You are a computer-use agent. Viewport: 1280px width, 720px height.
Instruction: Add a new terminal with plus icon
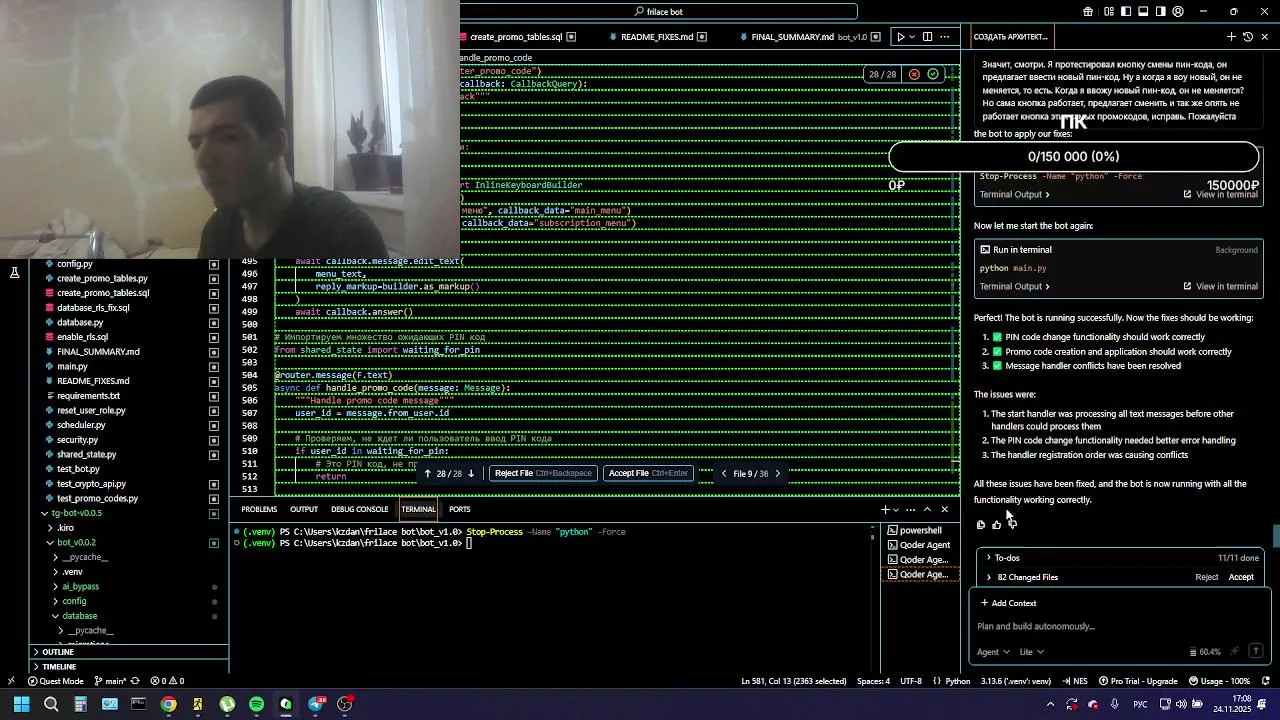point(885,509)
